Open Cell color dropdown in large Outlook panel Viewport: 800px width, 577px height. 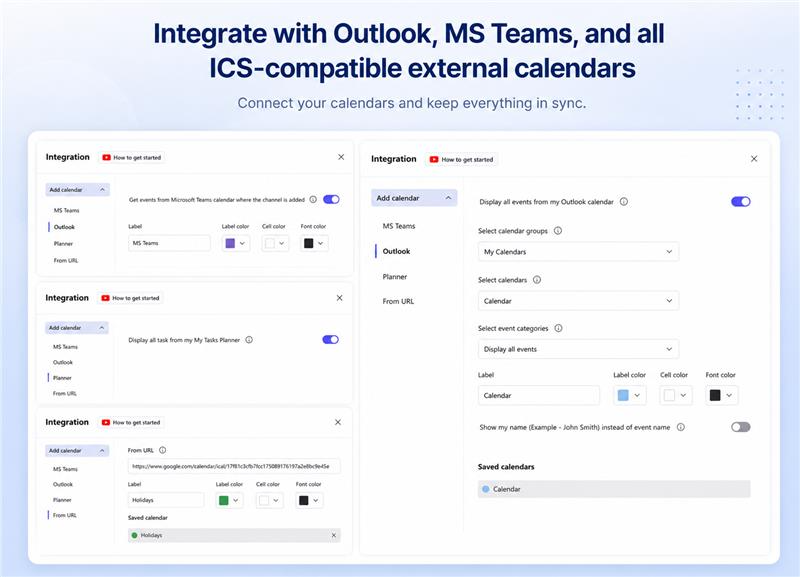point(676,395)
